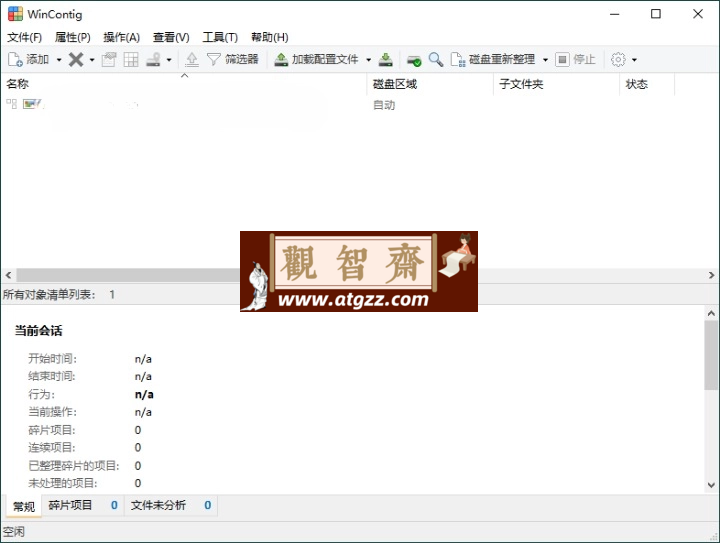Click the greyed upload arrow icon
The width and height of the screenshot is (720, 543).
[x=192, y=60]
